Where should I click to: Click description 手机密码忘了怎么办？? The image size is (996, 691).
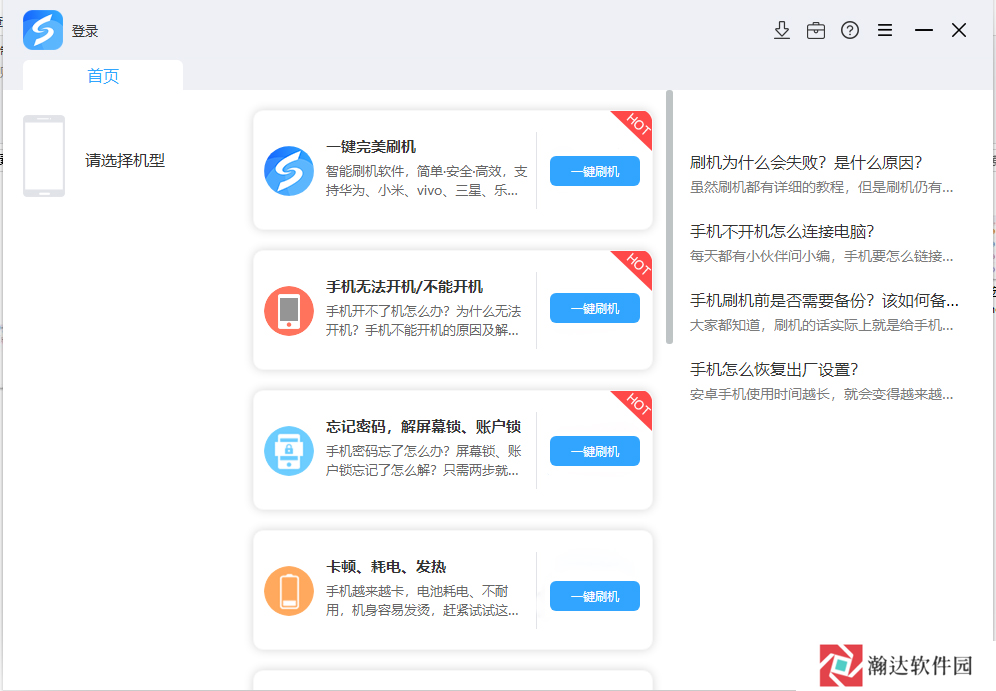[424, 460]
